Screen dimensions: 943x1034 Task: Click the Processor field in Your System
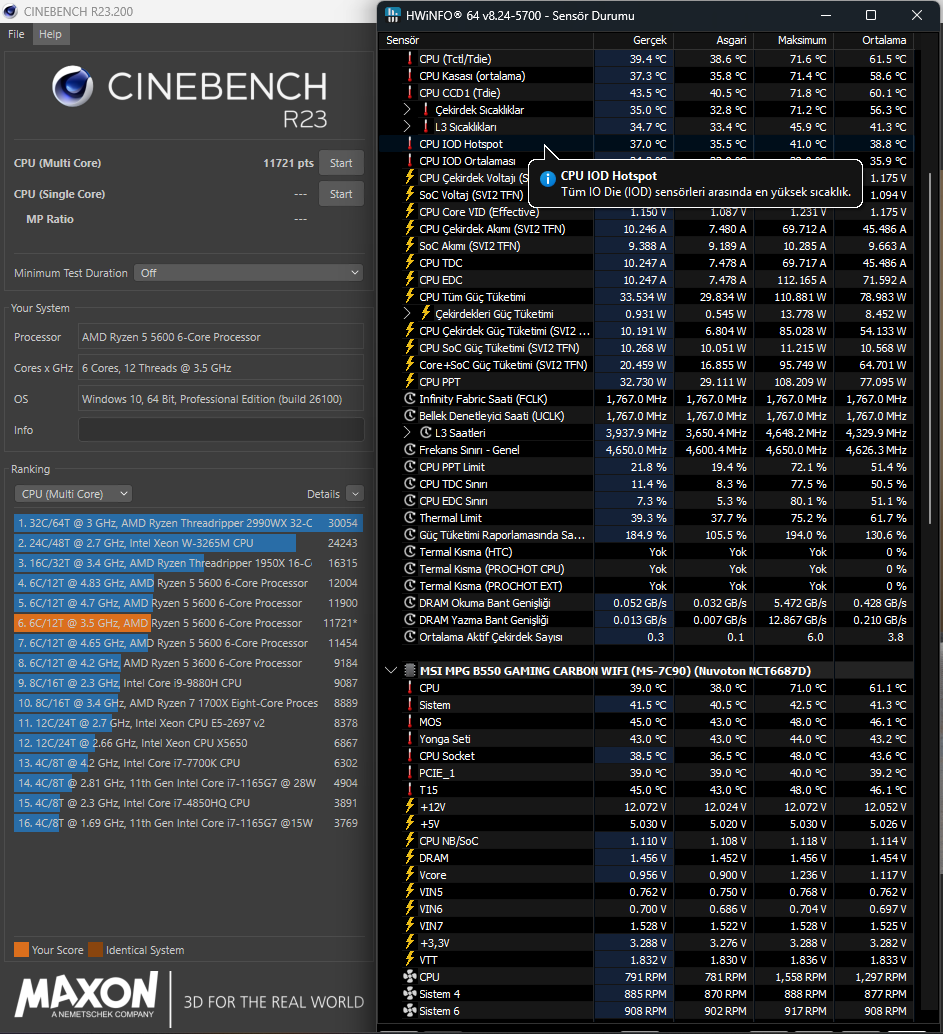[x=221, y=337]
